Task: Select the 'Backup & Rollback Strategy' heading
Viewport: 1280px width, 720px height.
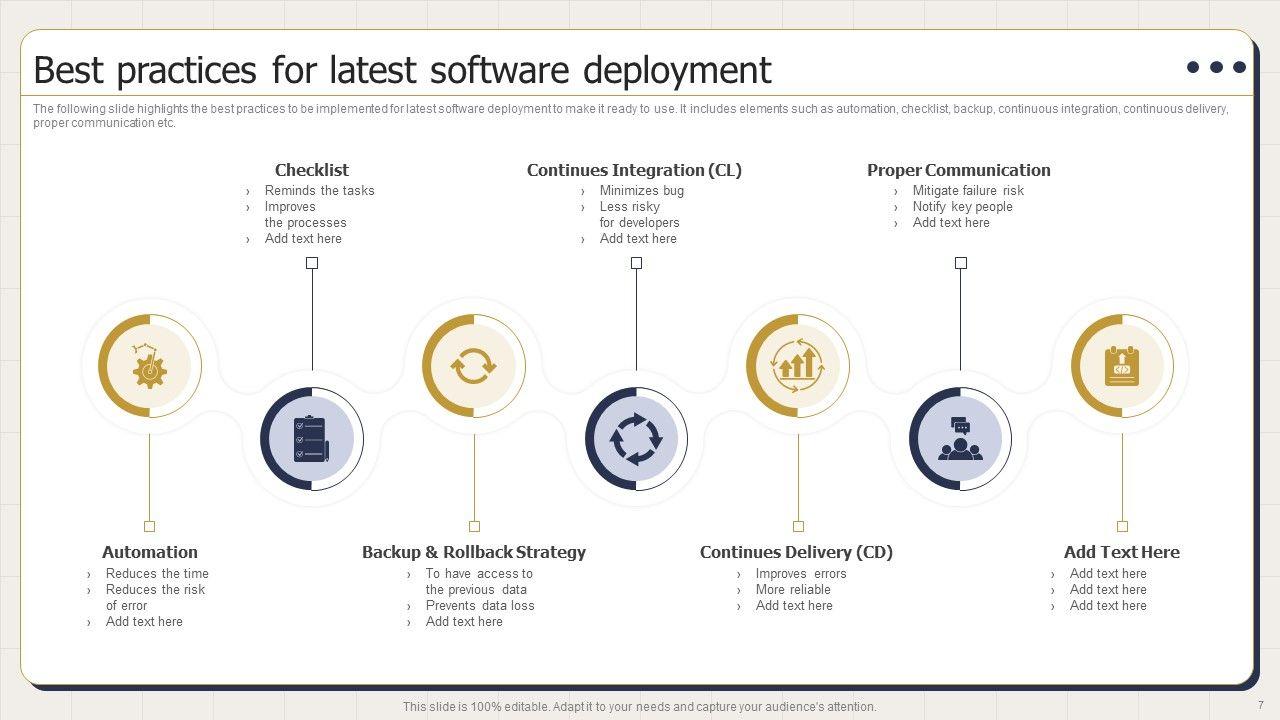Action: click(x=474, y=552)
